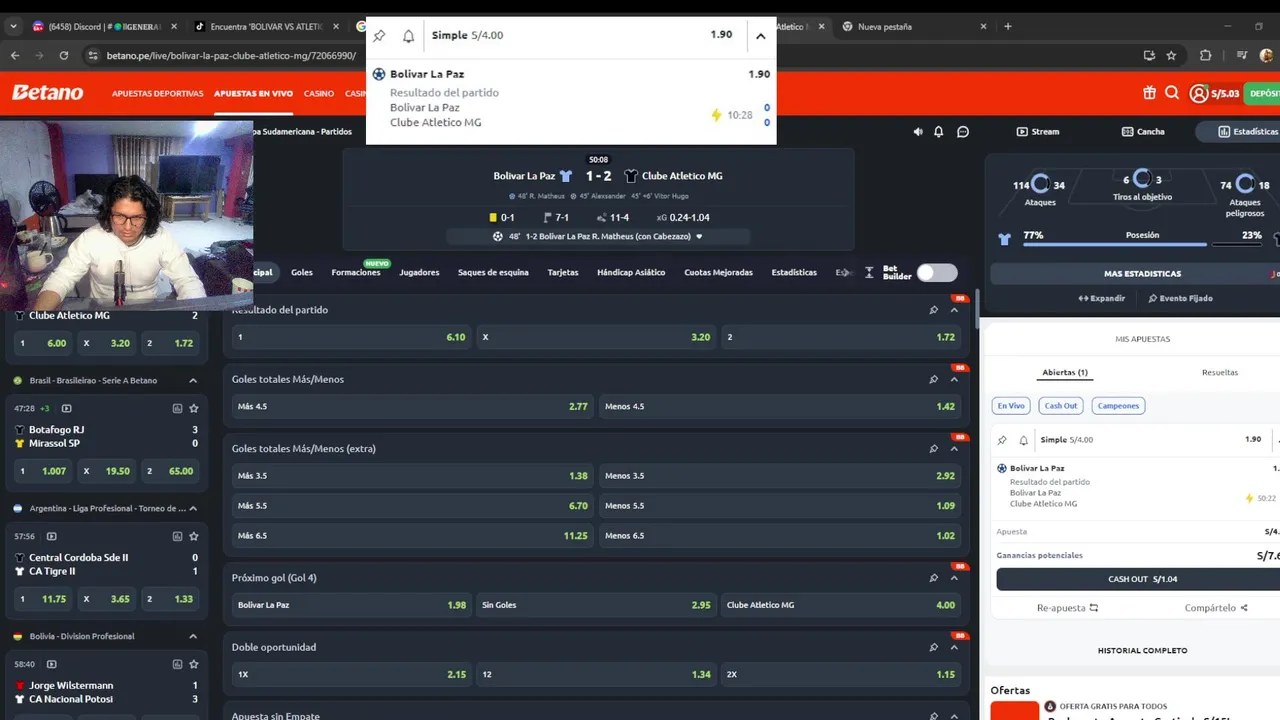Image resolution: width=1280 pixels, height=720 pixels.
Task: Switch to the Cancha view tab
Action: click(1142, 132)
